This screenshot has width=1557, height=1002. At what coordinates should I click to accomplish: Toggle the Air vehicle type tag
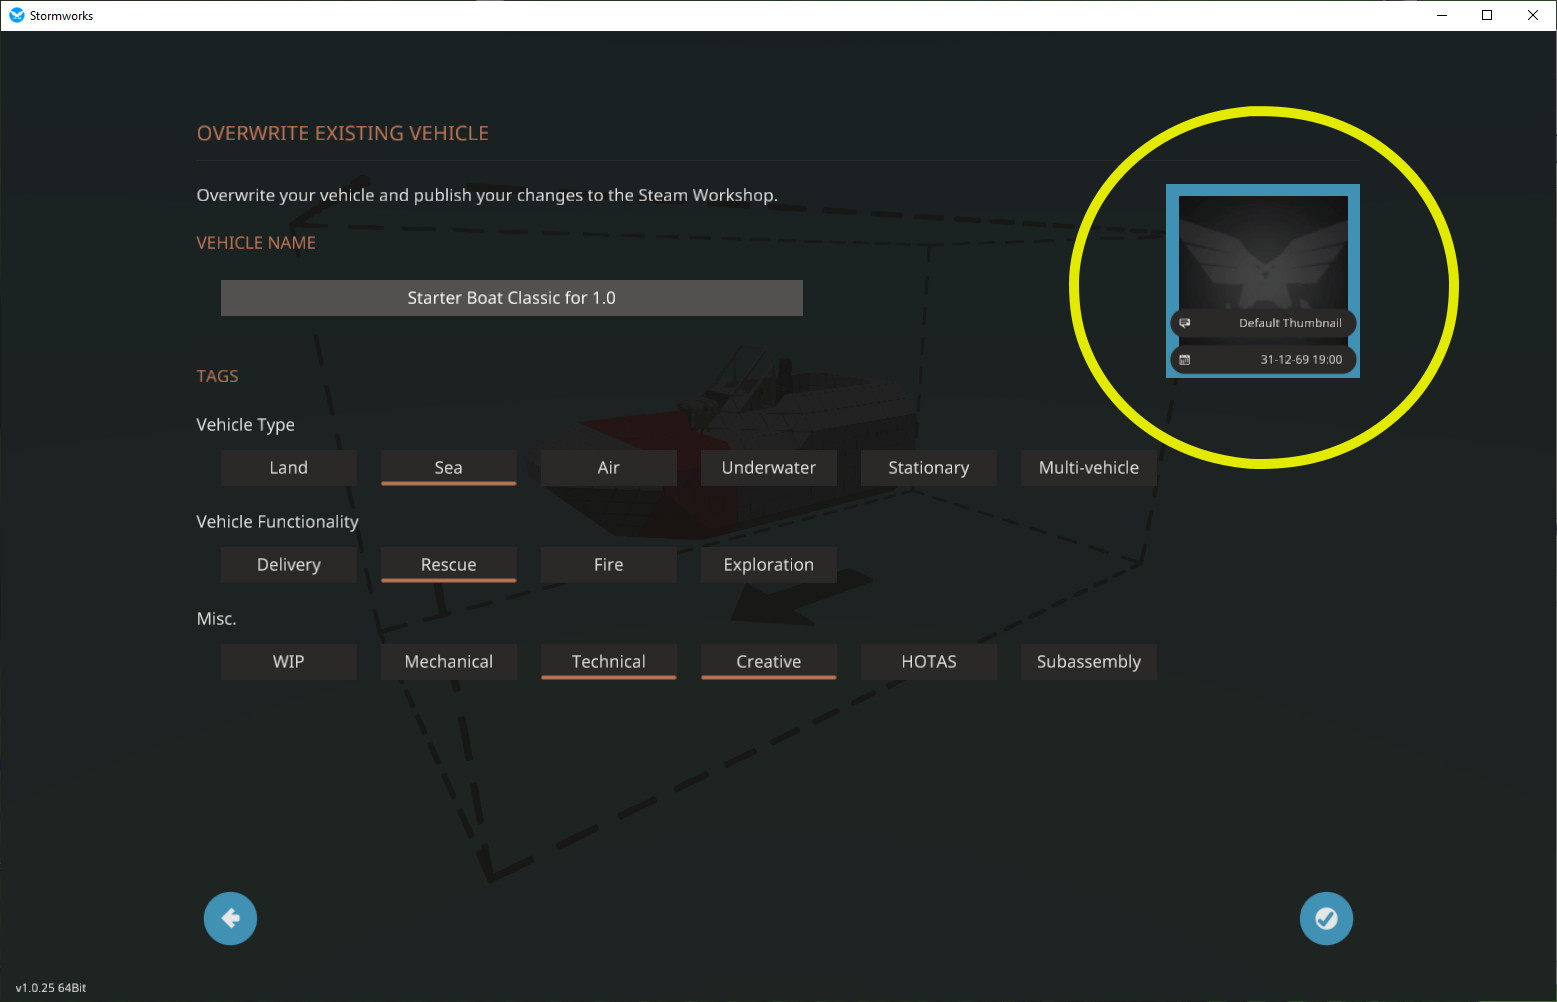(x=609, y=468)
